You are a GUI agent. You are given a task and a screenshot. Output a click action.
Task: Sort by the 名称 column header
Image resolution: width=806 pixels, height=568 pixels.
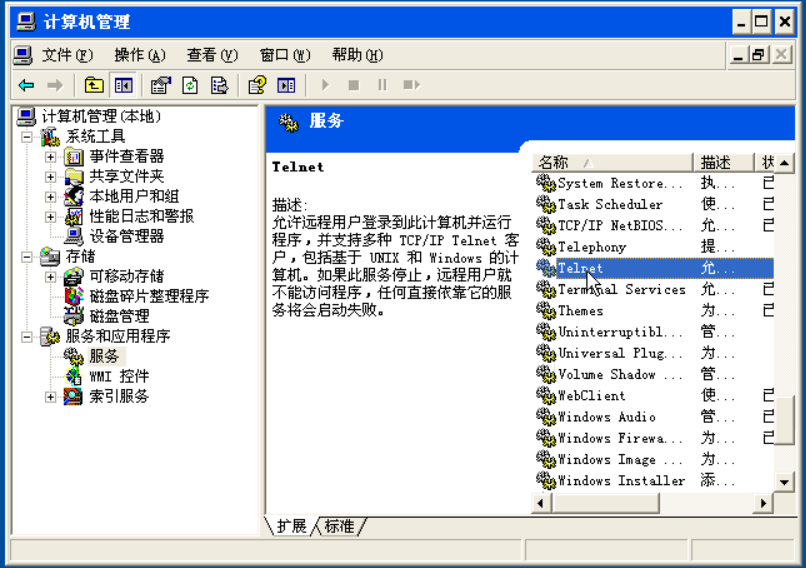coord(612,163)
